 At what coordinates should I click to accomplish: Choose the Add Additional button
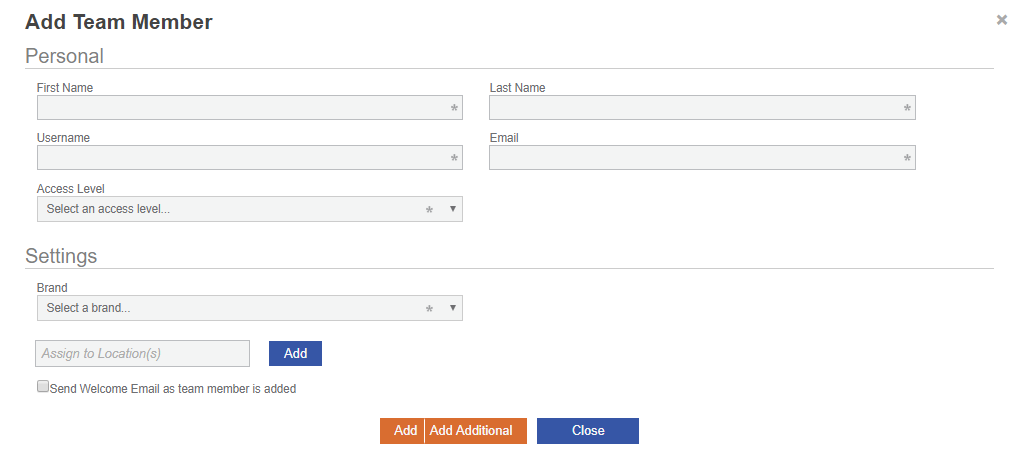[x=471, y=431]
